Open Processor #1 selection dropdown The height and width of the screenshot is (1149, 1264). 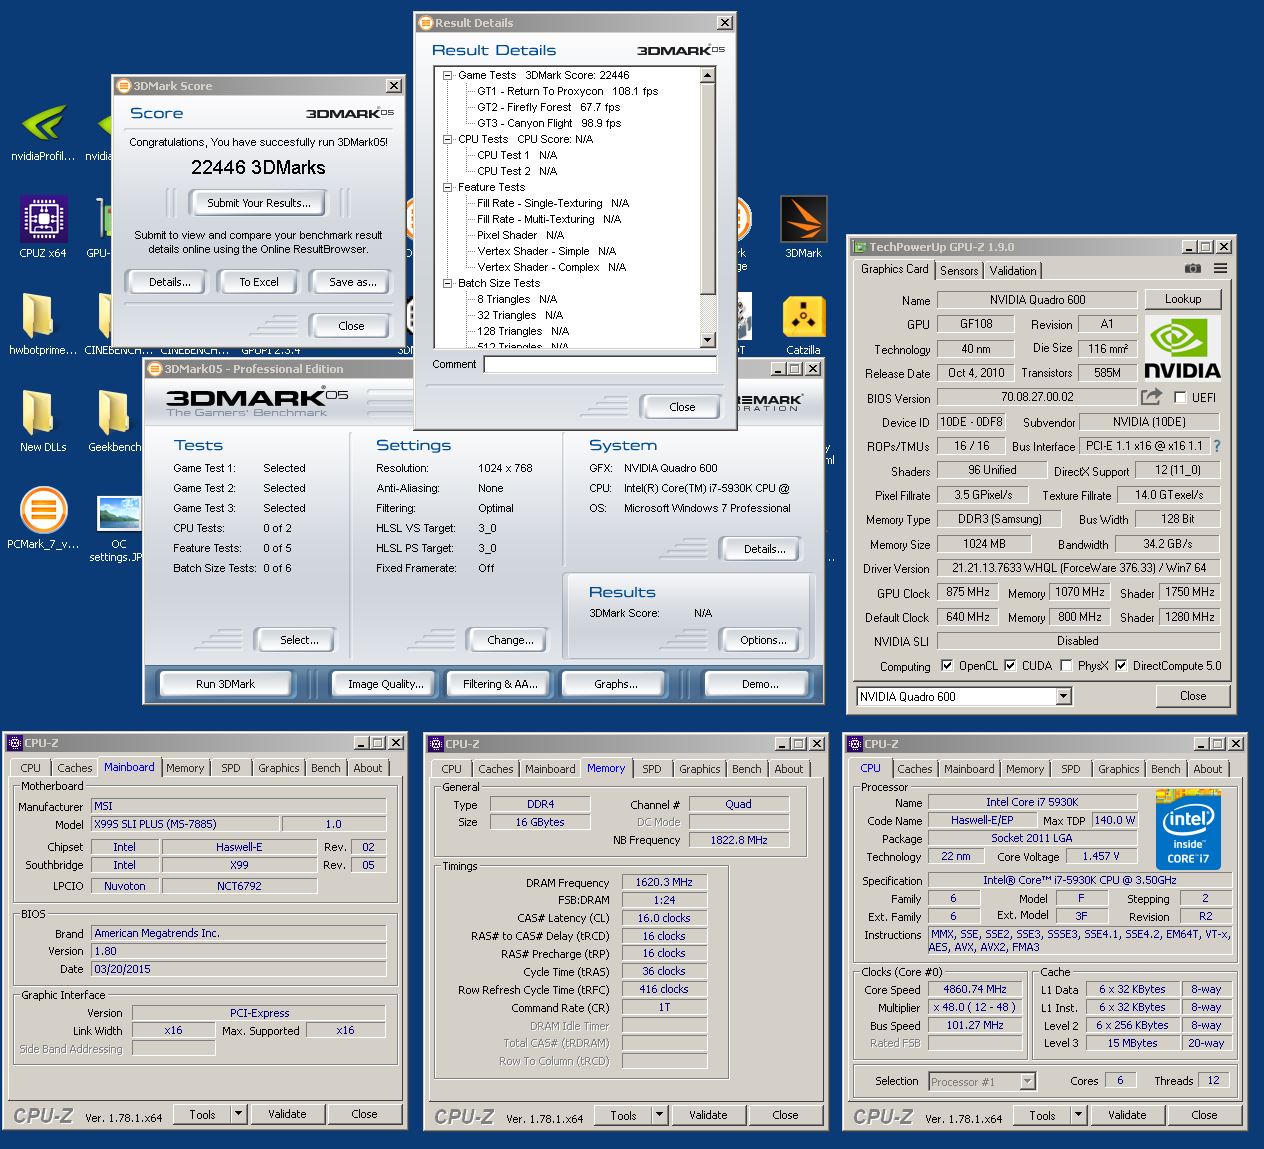(x=1027, y=1081)
